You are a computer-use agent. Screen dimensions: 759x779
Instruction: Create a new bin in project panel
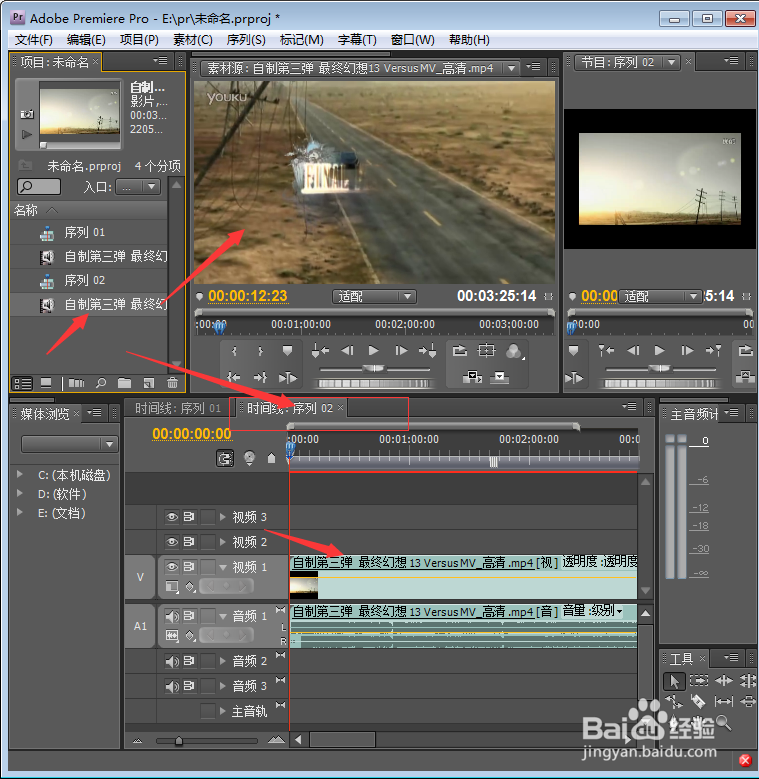pos(125,383)
